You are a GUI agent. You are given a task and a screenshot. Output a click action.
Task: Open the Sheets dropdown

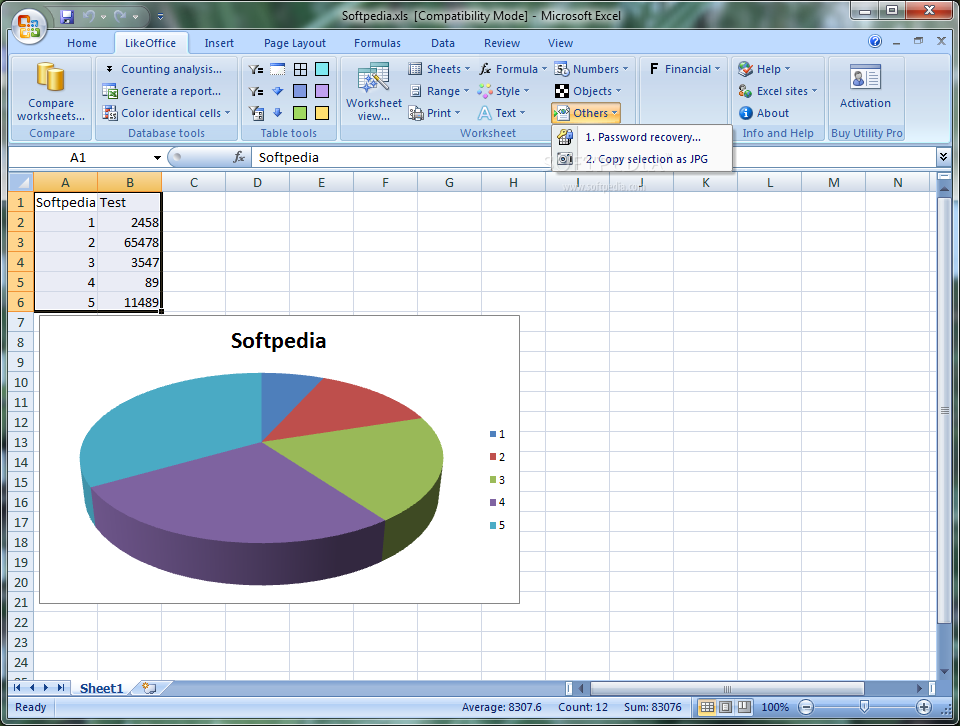[439, 69]
